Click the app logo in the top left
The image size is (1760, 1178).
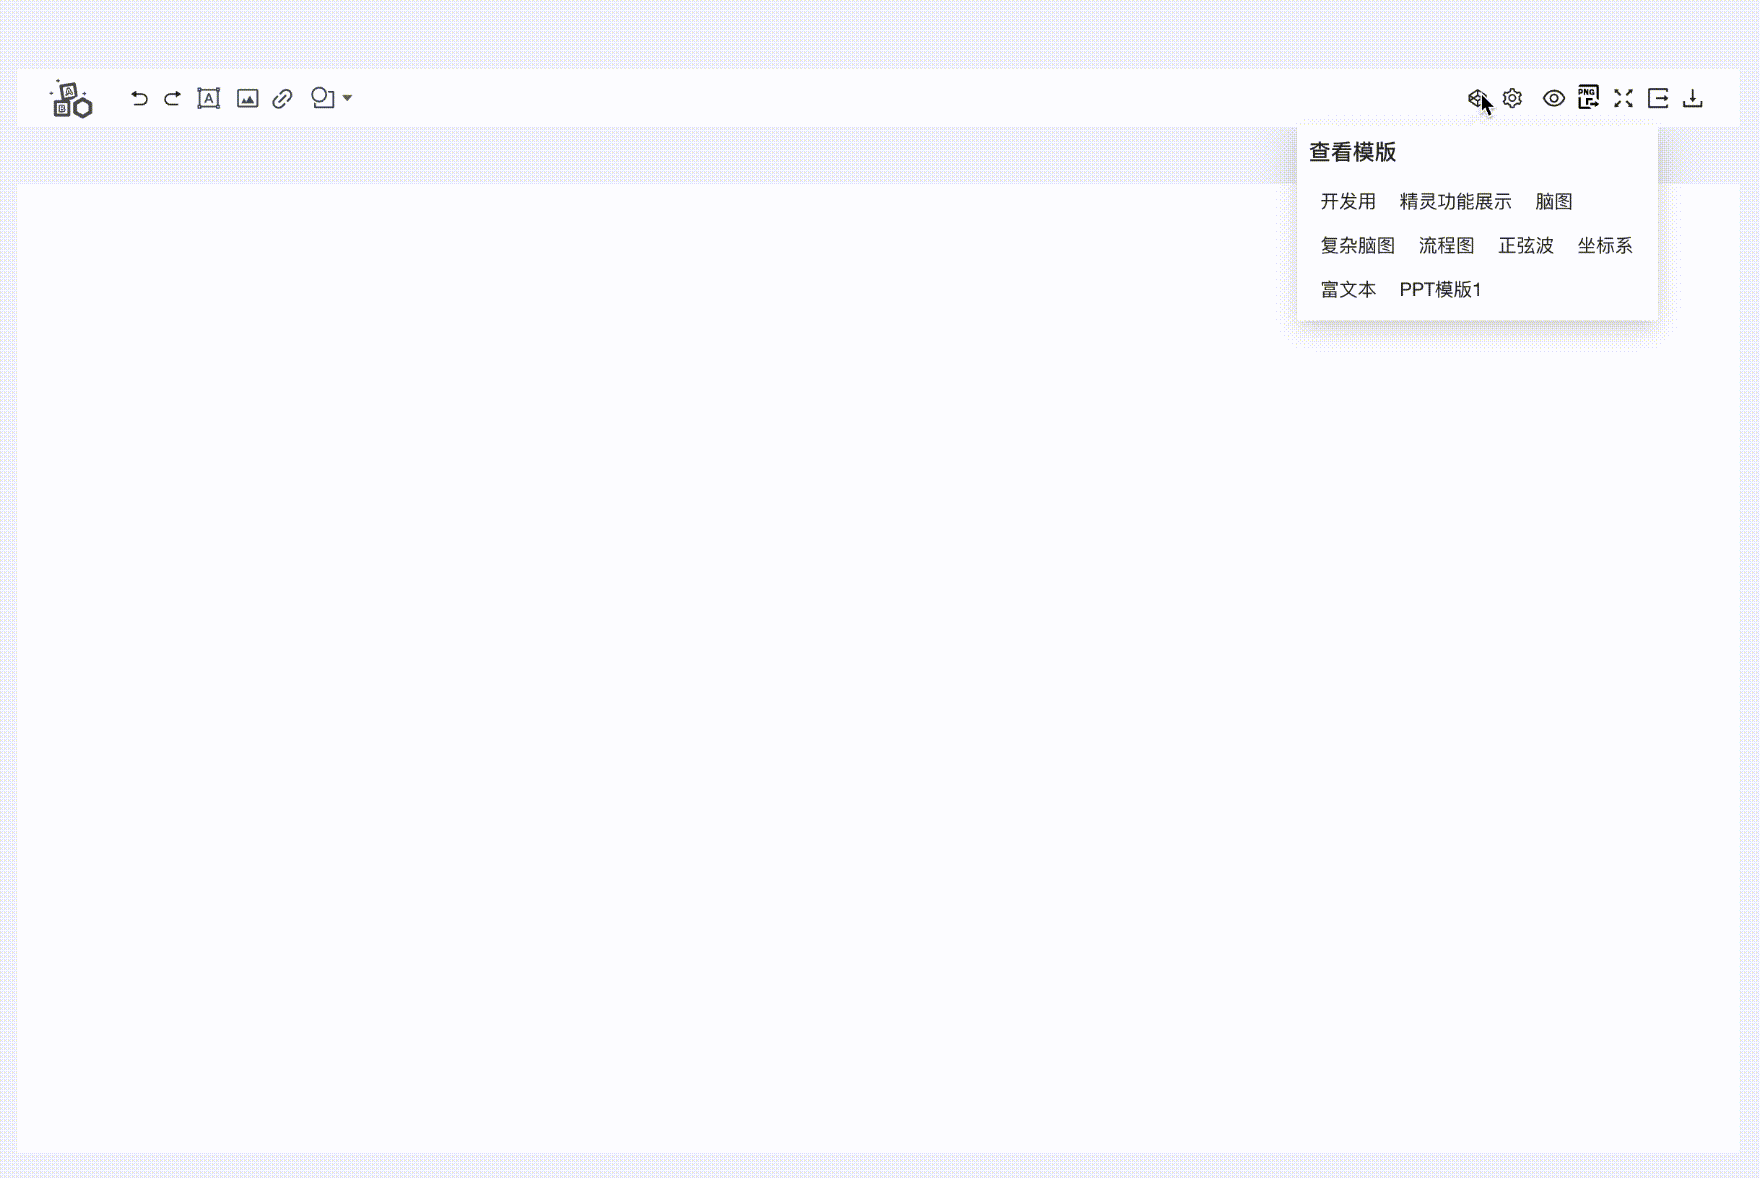[70, 100]
